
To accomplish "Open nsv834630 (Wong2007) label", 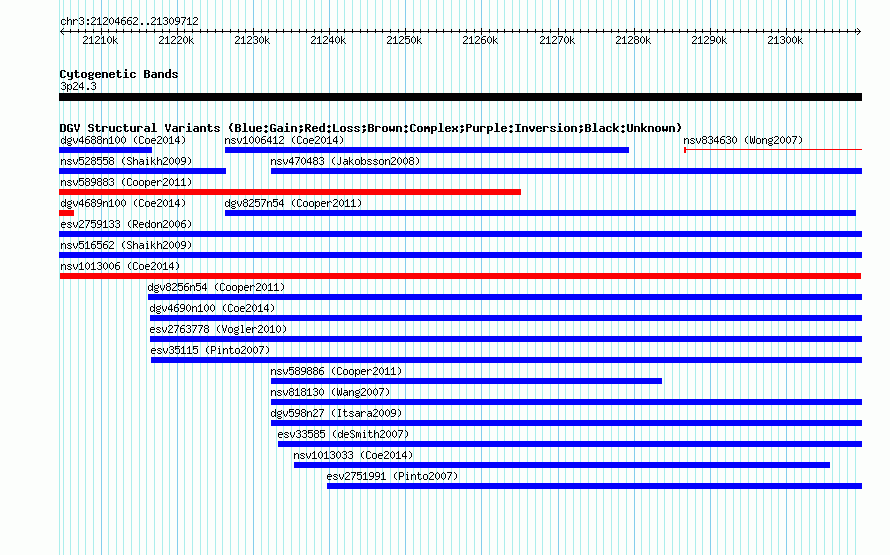I will [743, 140].
